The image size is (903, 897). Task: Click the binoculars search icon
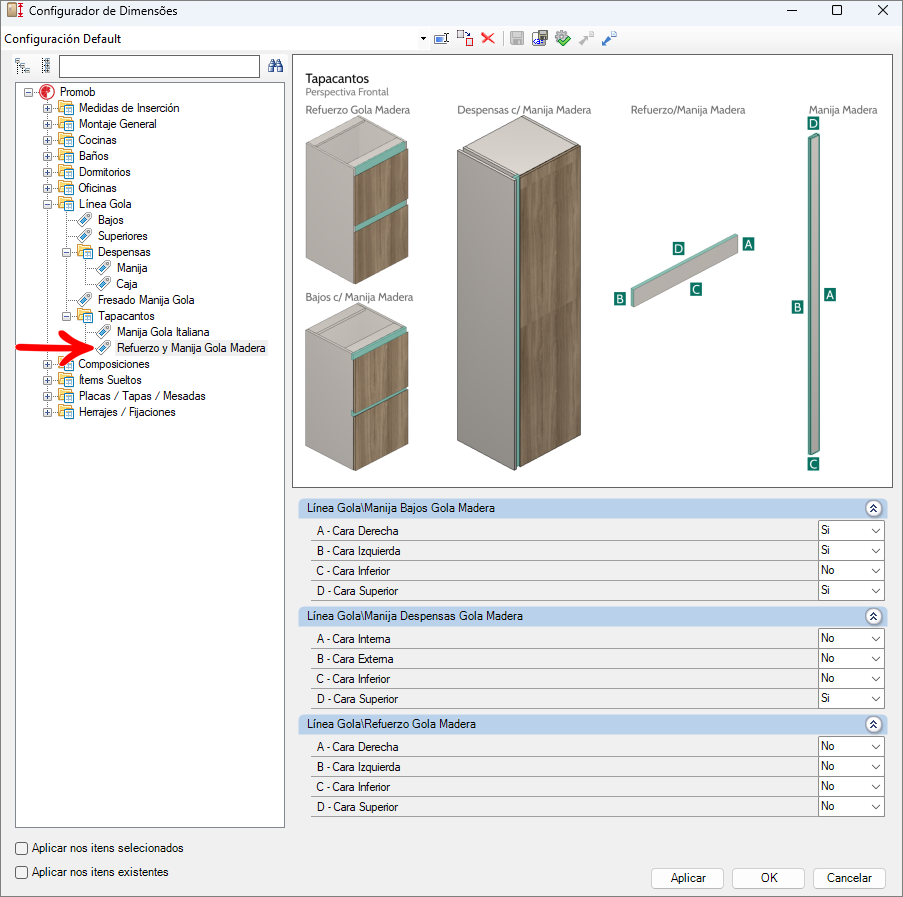click(x=275, y=66)
